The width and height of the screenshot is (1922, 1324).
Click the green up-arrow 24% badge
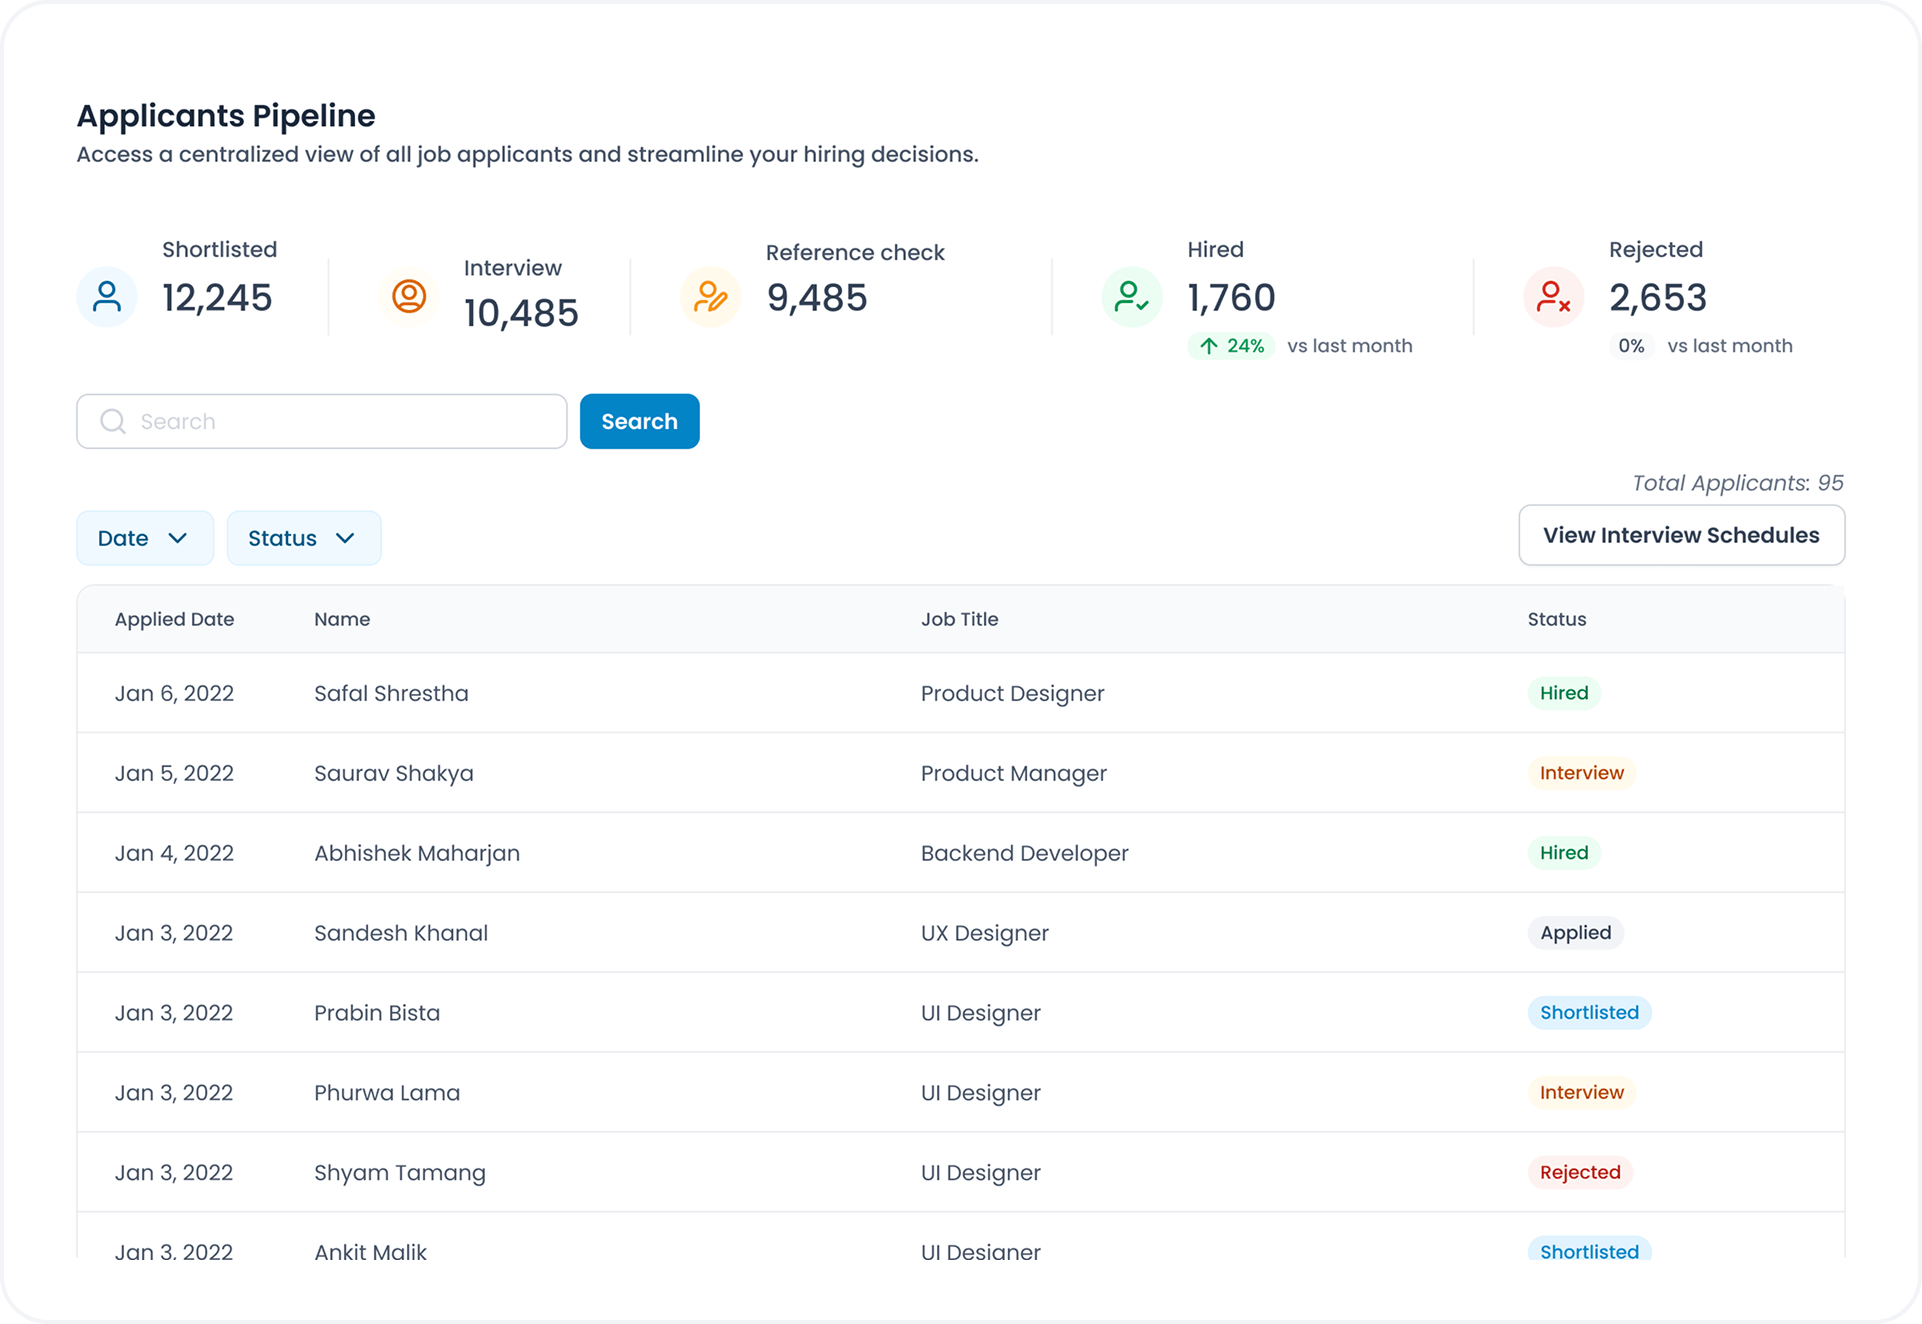[1231, 346]
